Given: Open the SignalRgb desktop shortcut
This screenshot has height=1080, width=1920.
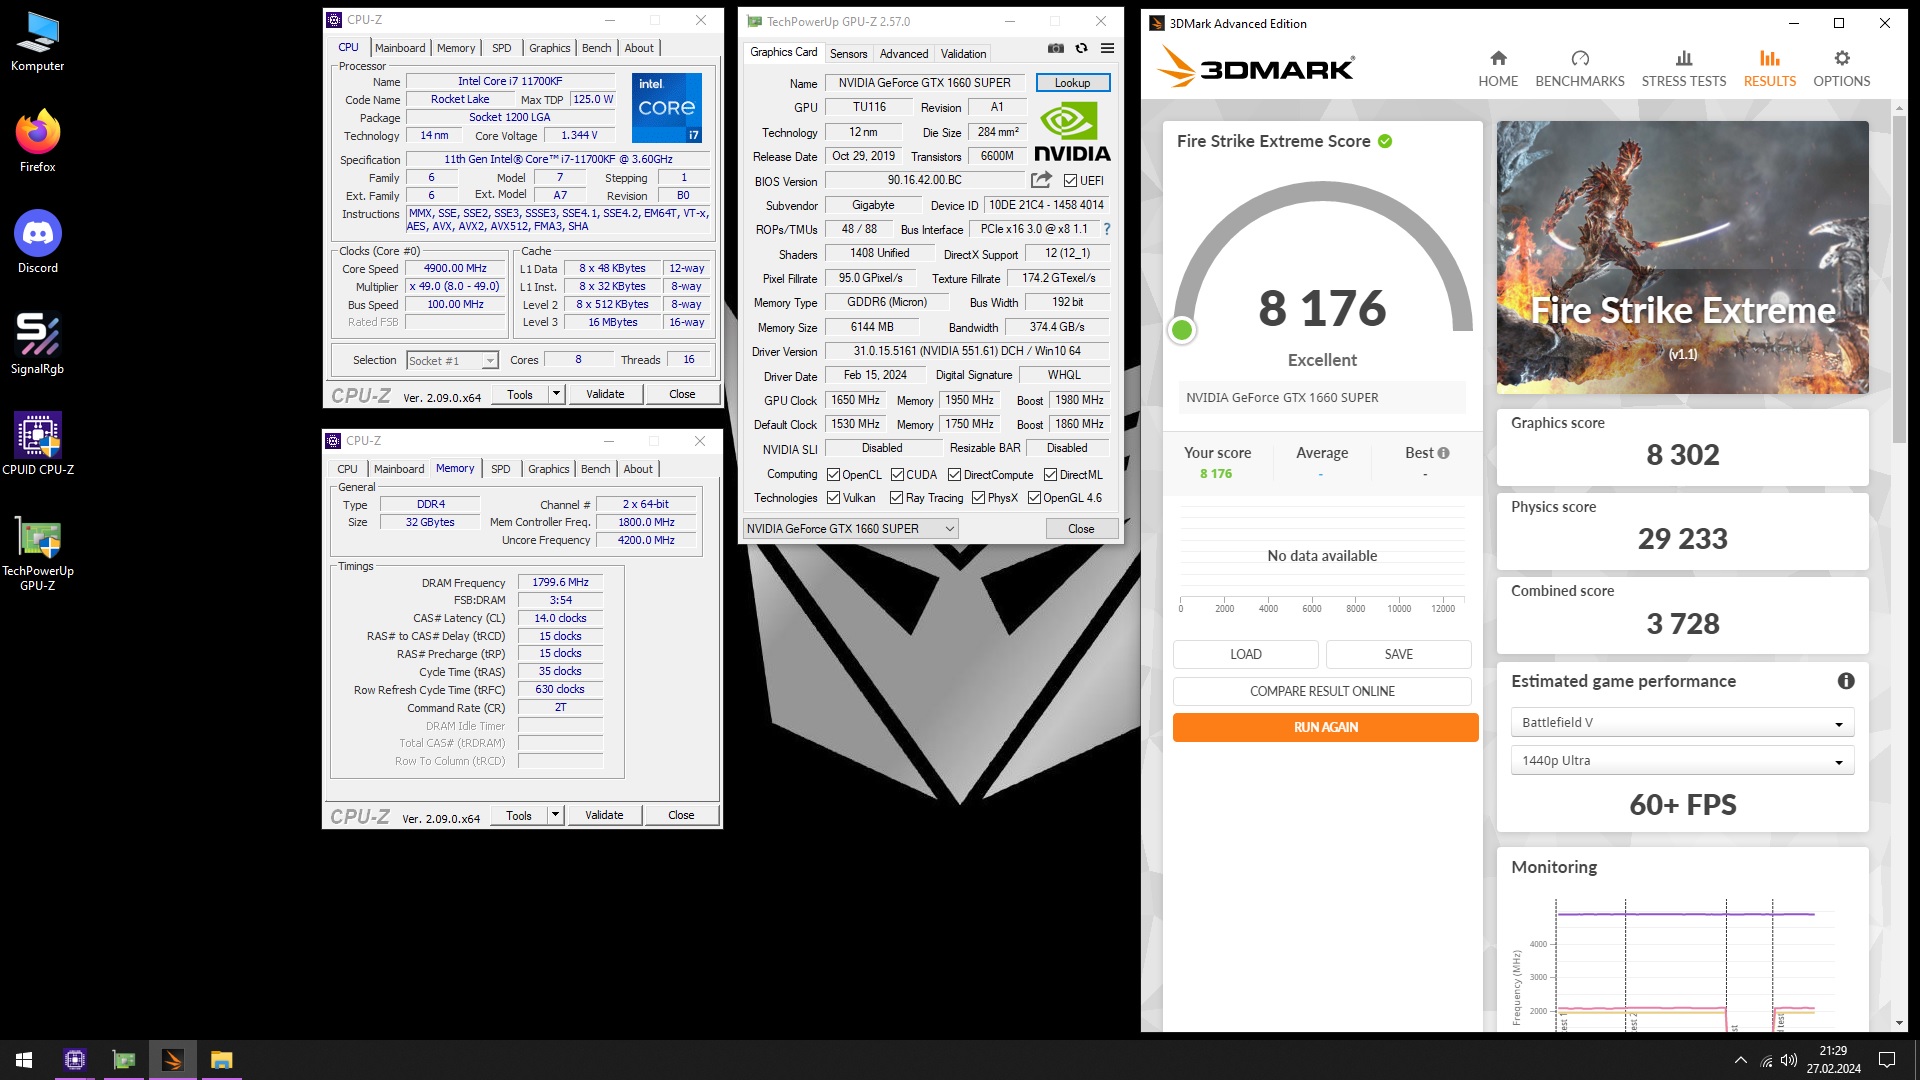Looking at the screenshot, I should click(x=37, y=344).
